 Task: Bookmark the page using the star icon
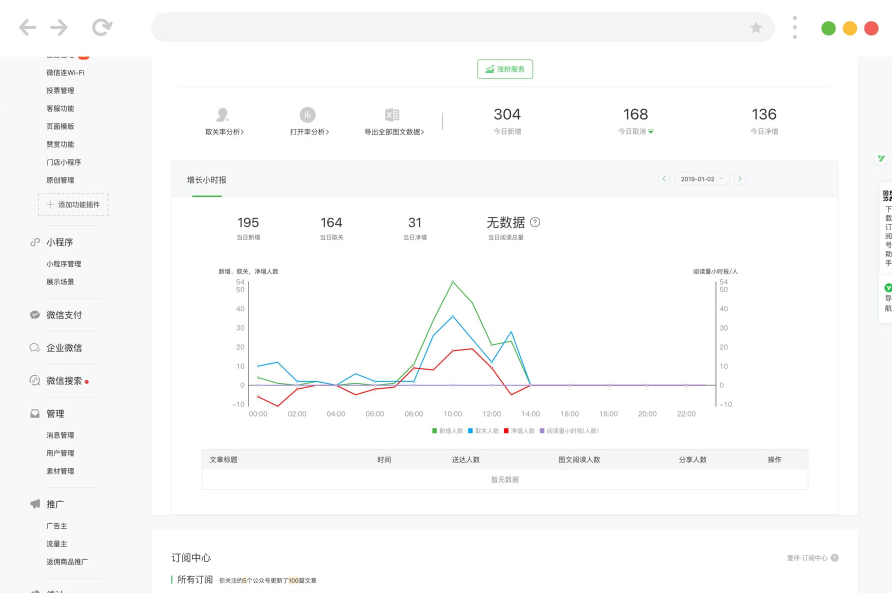(756, 28)
